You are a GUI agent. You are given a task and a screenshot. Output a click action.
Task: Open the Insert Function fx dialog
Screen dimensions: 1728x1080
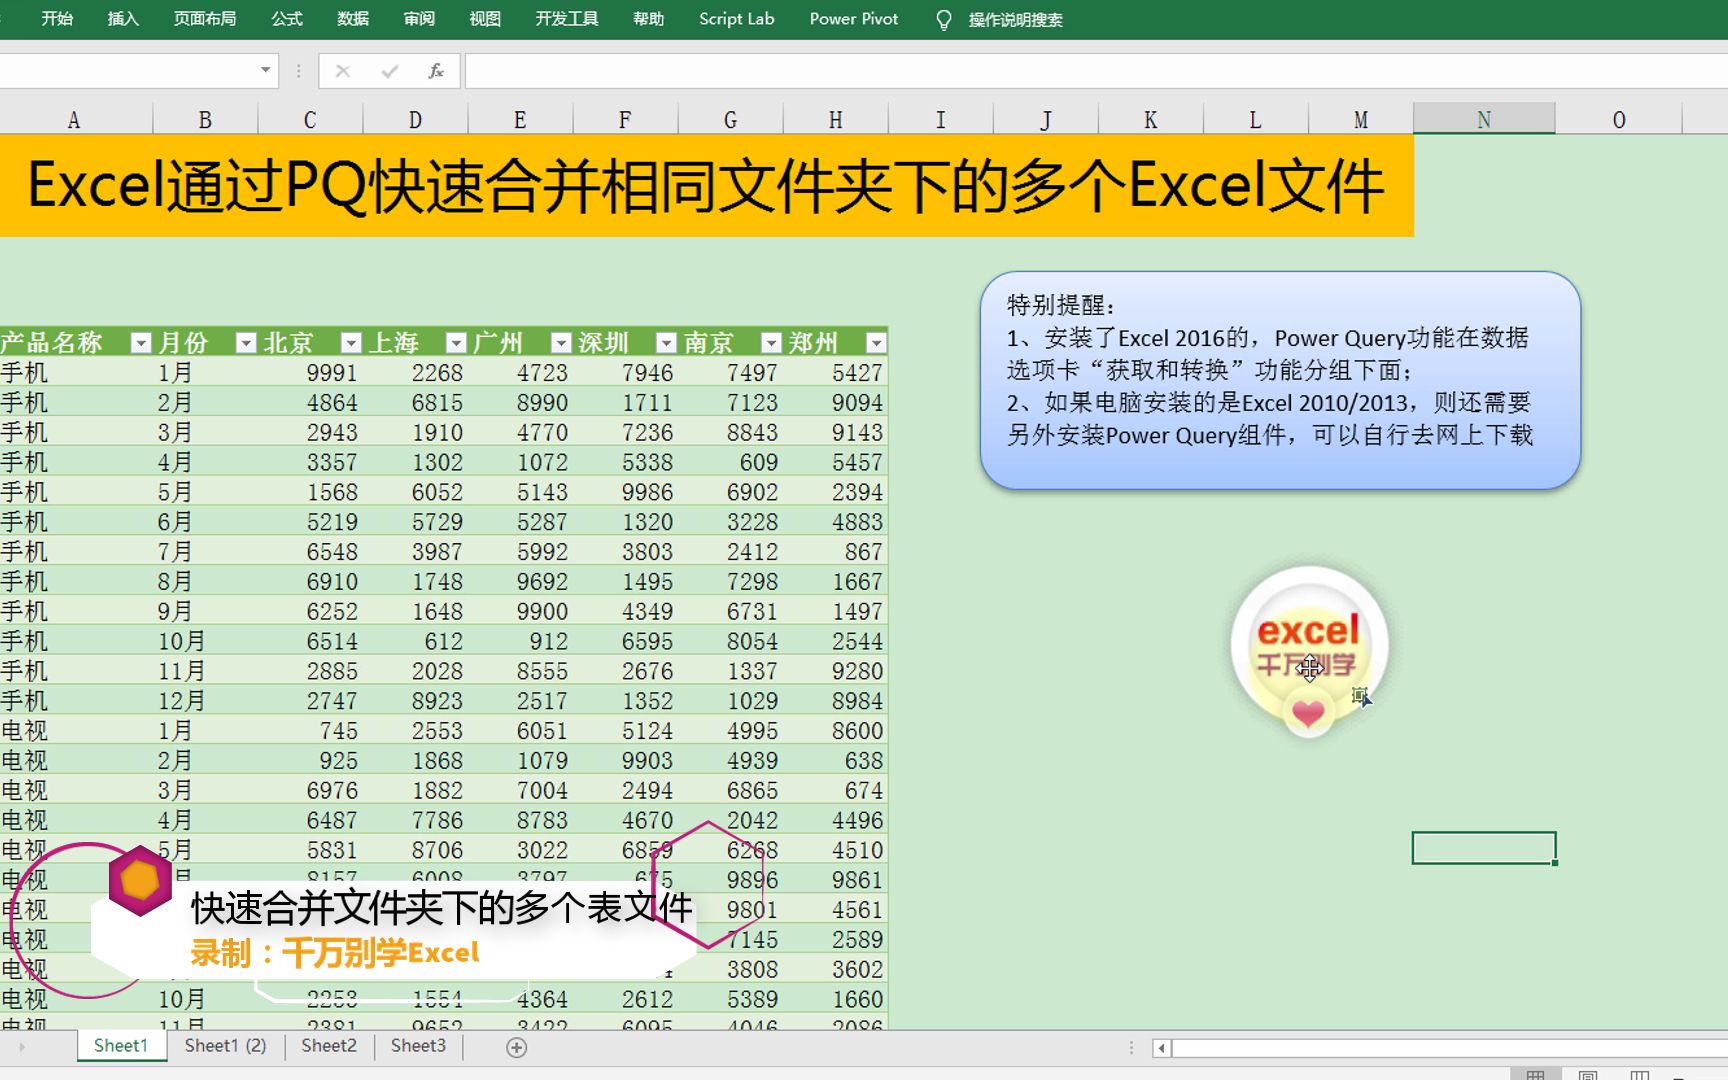[x=436, y=71]
